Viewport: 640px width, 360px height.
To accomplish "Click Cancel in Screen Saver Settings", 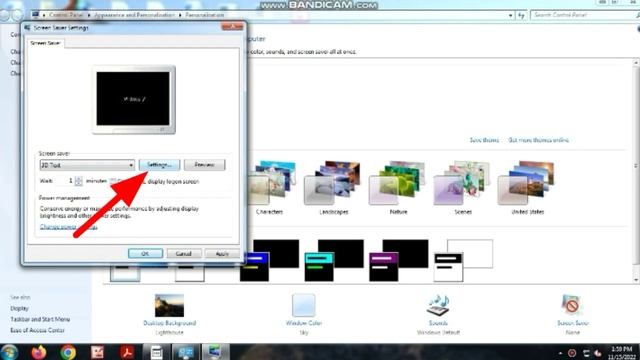I will click(184, 253).
